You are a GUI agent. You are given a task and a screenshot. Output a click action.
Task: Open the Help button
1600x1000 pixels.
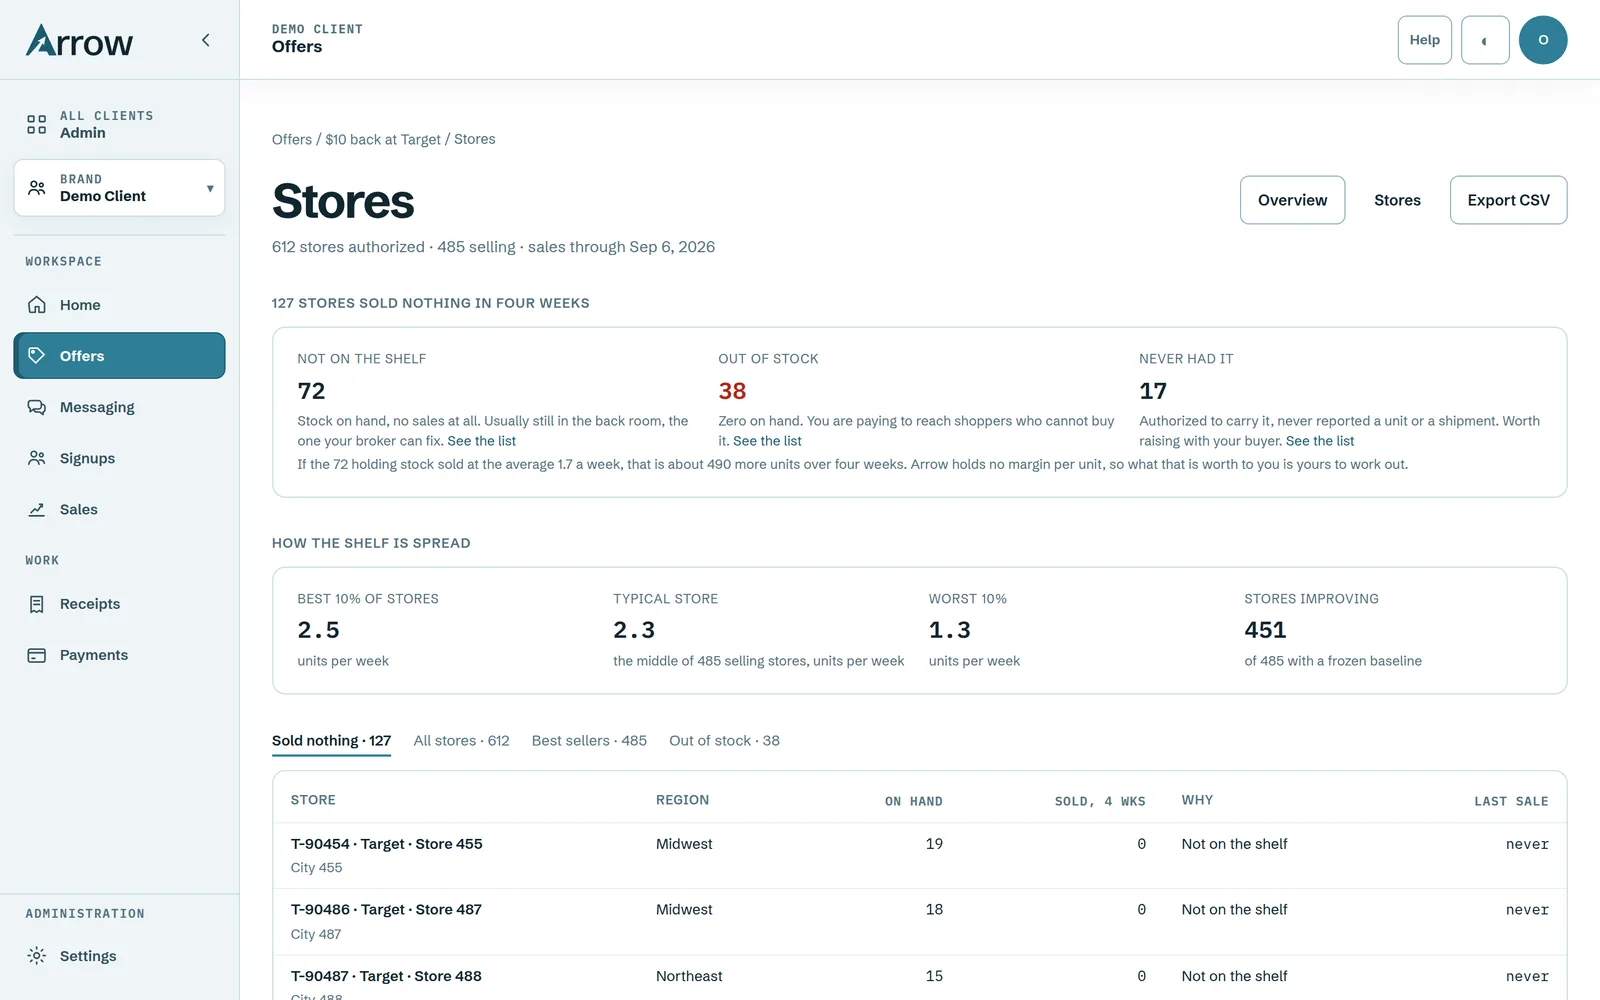[1425, 40]
